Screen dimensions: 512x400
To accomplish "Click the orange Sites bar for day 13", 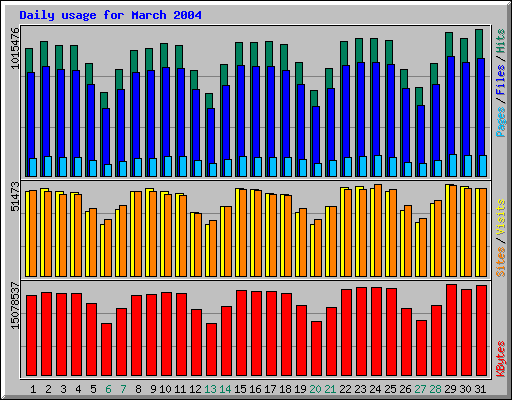I will click(x=213, y=248).
